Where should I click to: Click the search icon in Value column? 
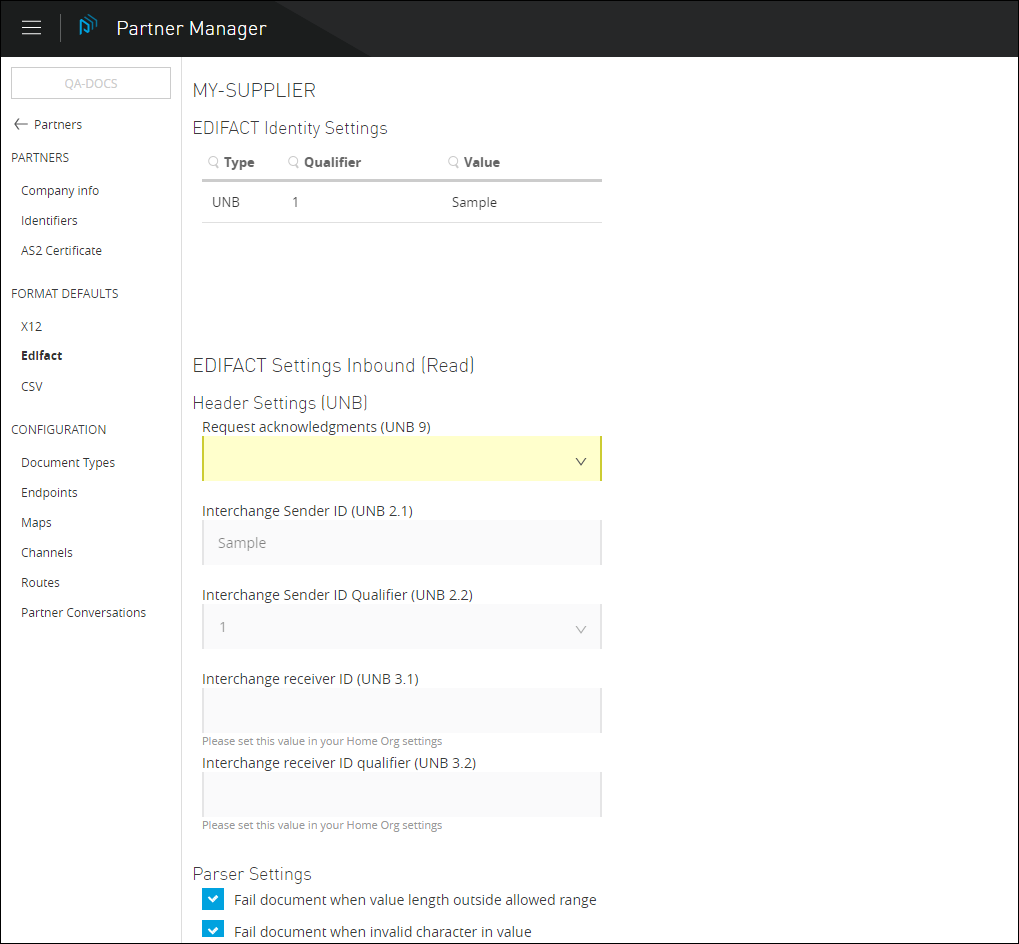click(453, 162)
